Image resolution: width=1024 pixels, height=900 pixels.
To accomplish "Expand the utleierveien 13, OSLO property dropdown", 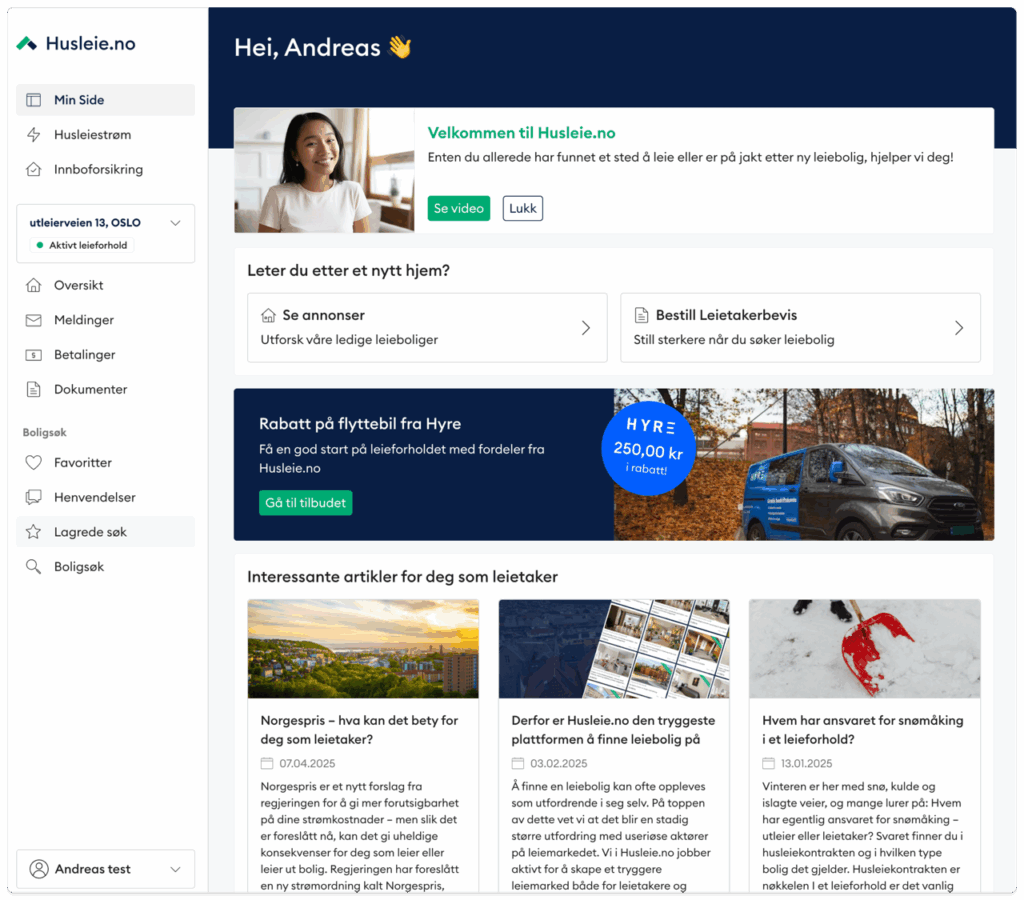I will [175, 223].
